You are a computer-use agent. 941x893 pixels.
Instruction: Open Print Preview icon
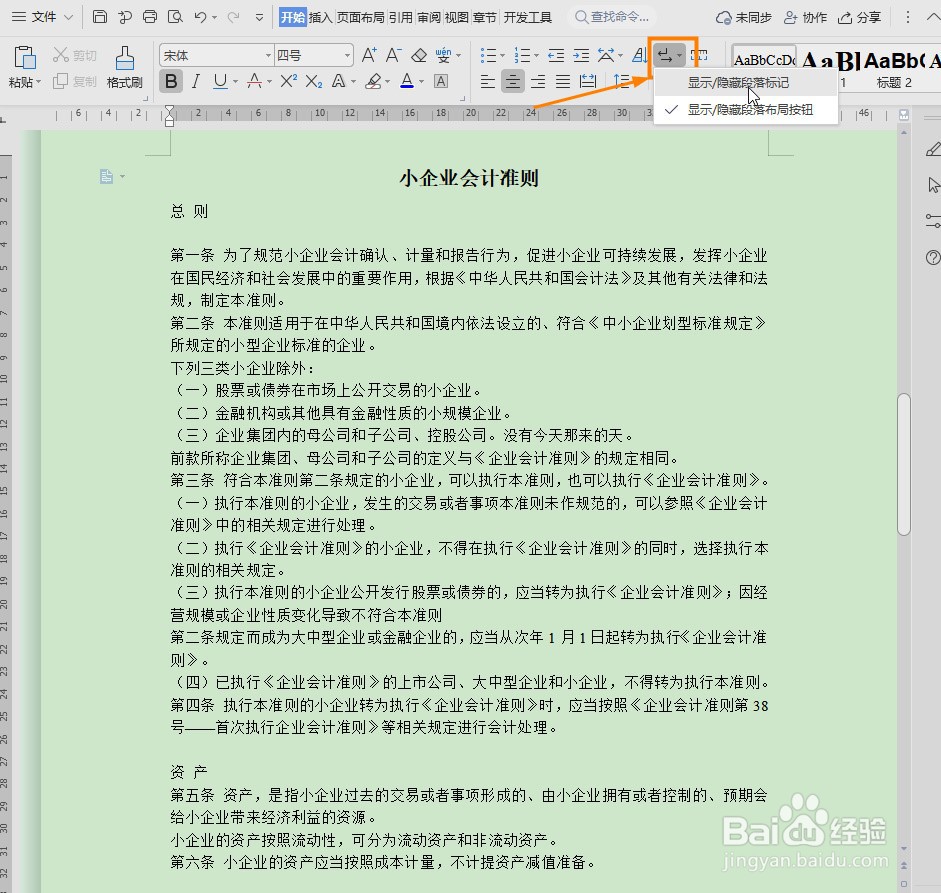175,17
